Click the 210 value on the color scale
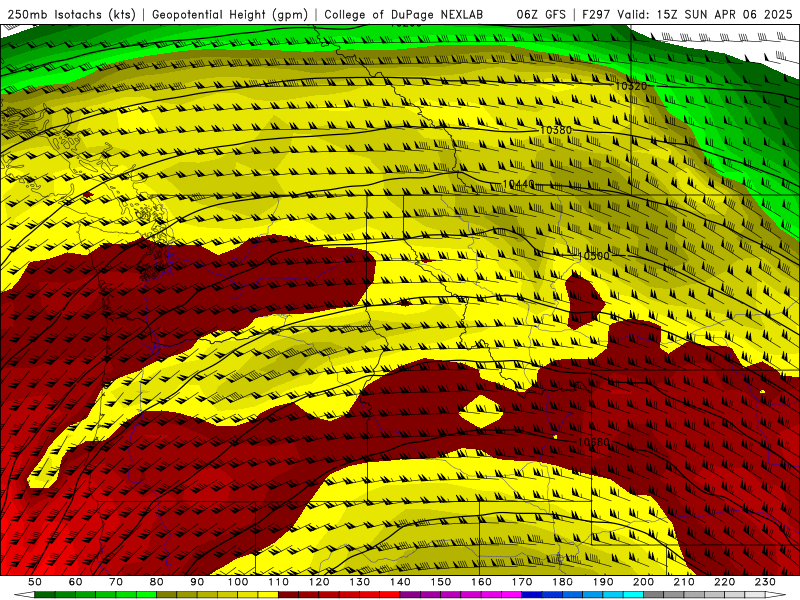 (684, 582)
